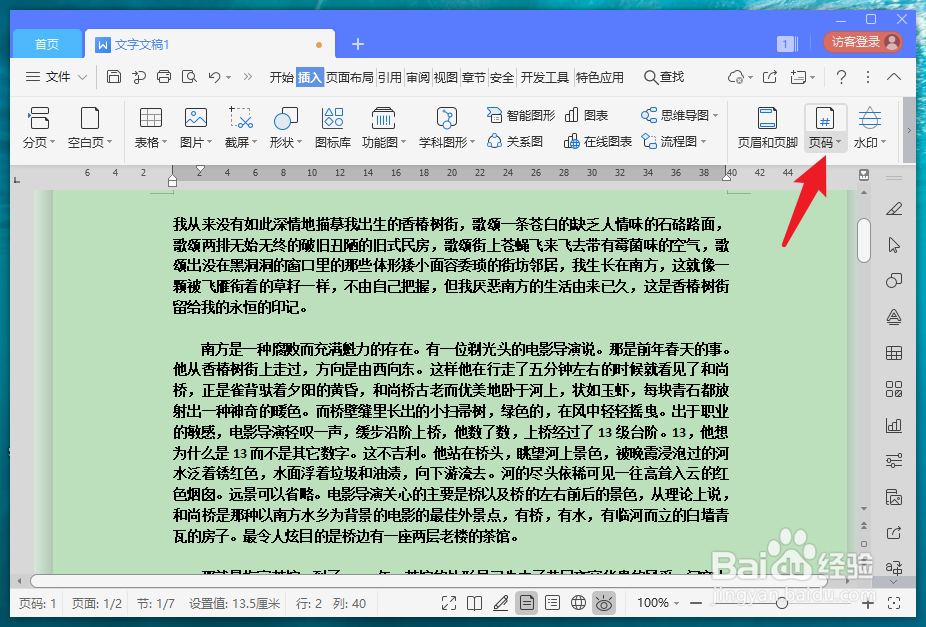This screenshot has height=627, width=926.
Task: Click the 页面: 1/2 status bar entry
Action: tap(96, 603)
